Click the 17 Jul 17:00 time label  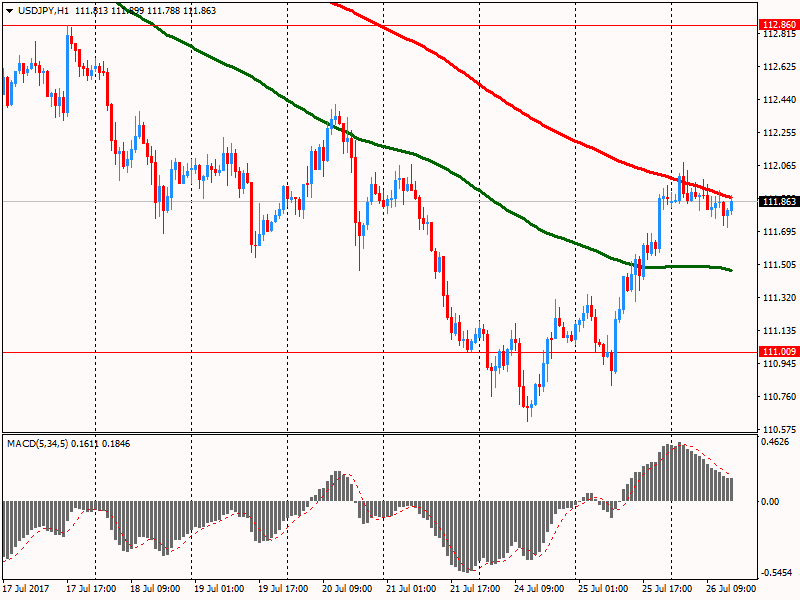[91, 588]
